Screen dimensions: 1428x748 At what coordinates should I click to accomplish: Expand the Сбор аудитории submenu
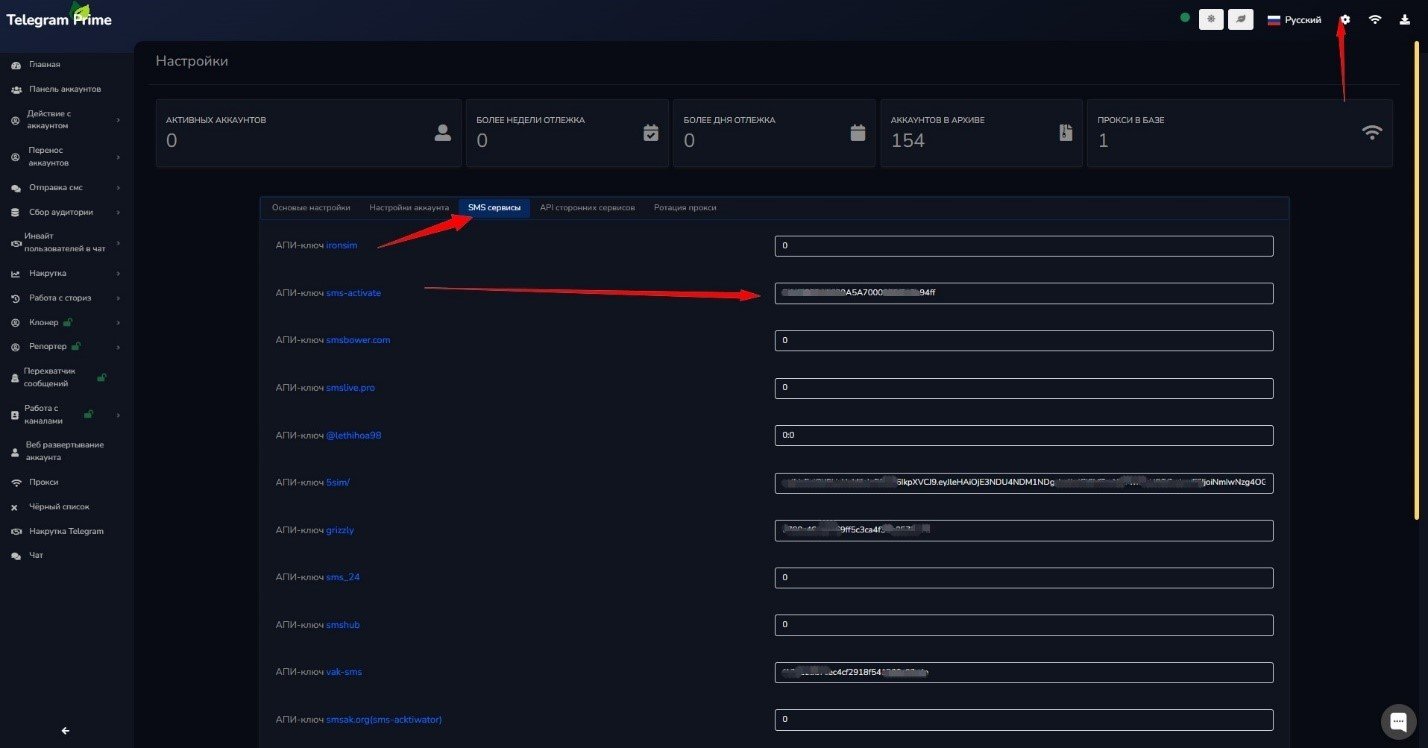coord(64,212)
